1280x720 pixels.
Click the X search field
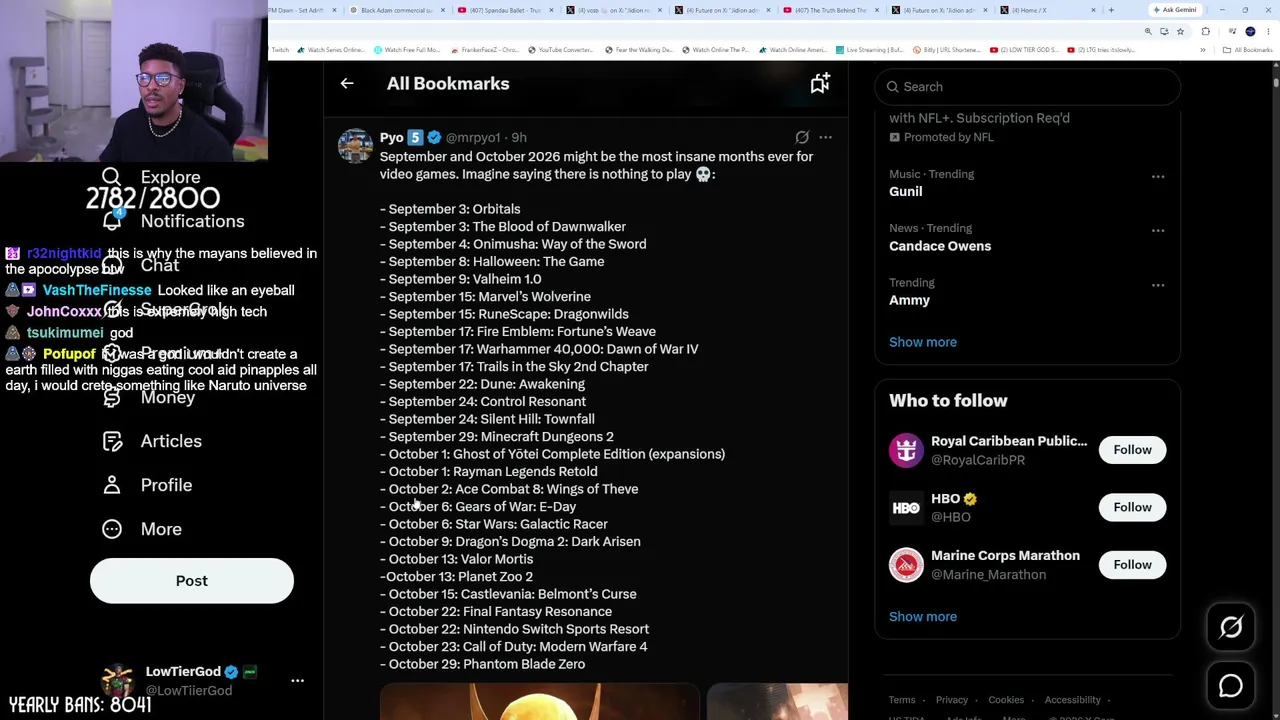point(1027,87)
